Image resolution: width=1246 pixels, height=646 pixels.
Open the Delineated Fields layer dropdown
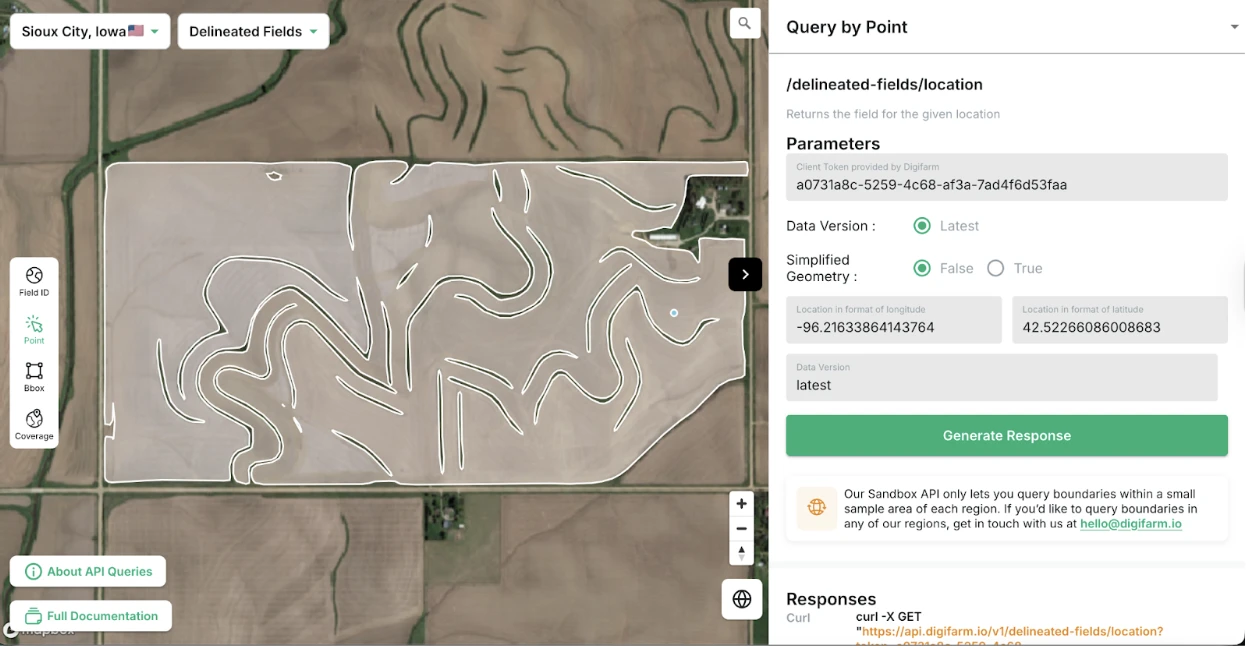[x=253, y=31]
